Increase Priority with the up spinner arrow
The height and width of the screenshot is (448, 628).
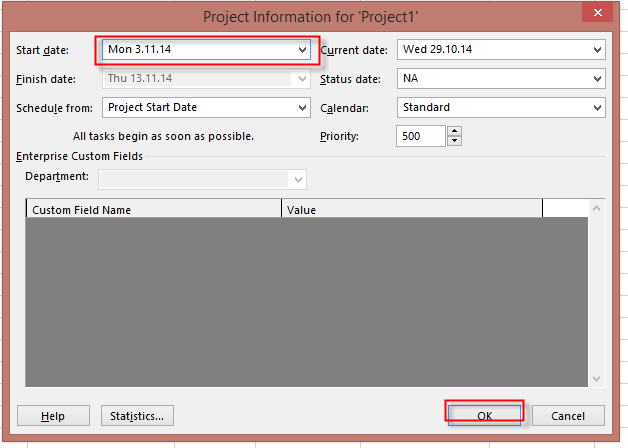click(x=454, y=131)
